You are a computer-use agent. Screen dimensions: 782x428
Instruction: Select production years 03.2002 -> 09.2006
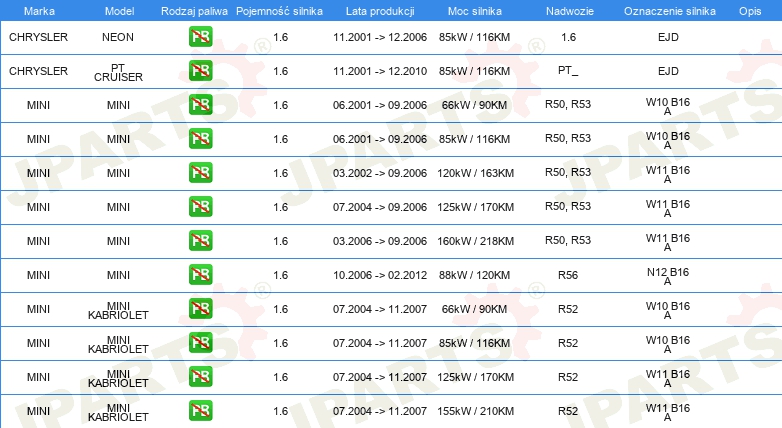click(x=380, y=173)
